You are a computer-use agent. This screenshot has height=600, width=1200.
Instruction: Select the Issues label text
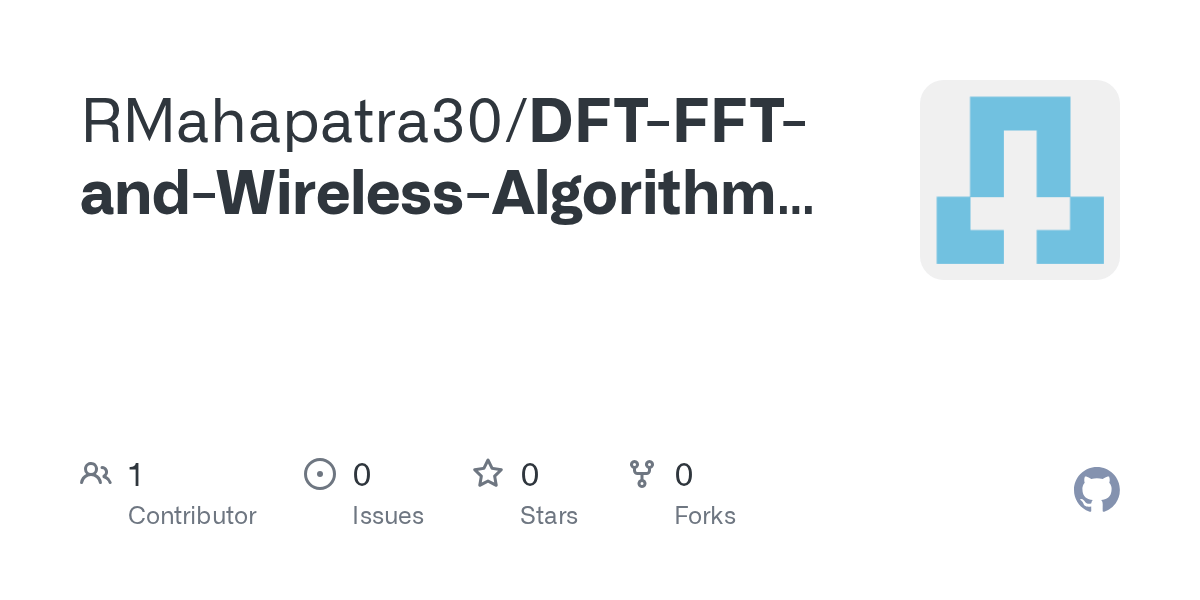coord(388,516)
